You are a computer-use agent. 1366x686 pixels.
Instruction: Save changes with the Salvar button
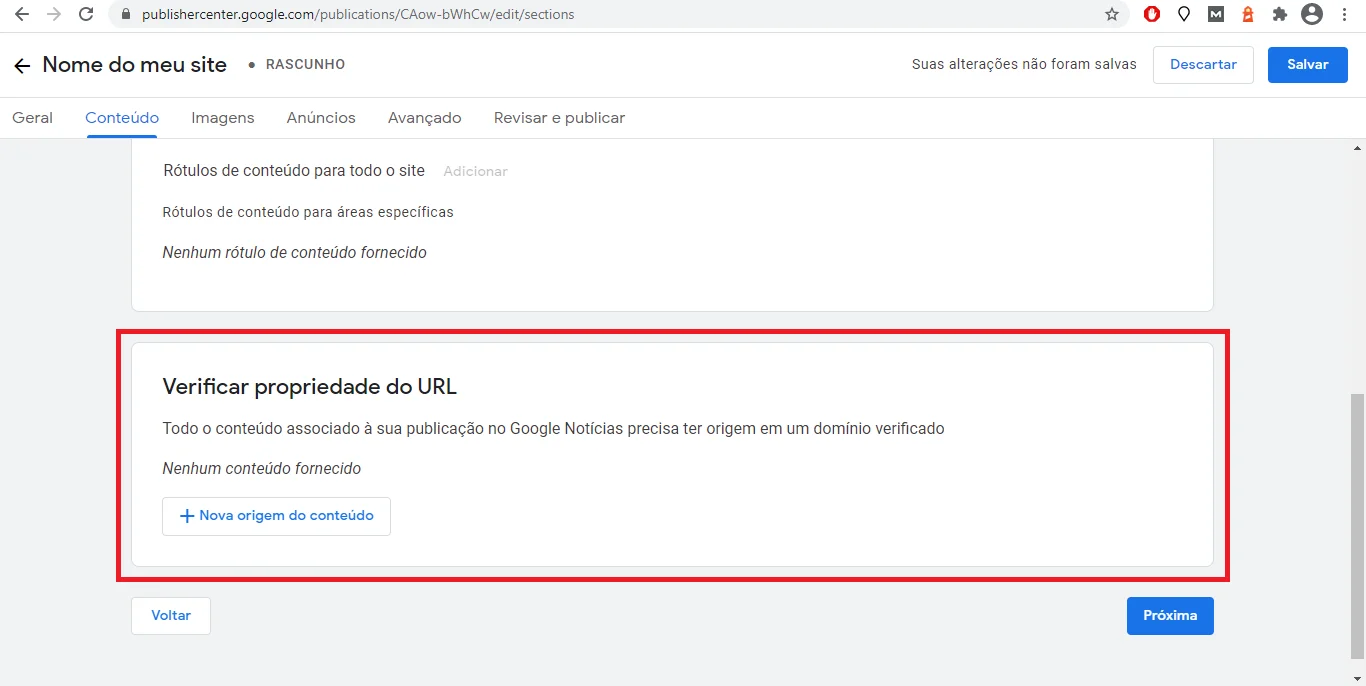[x=1308, y=65]
